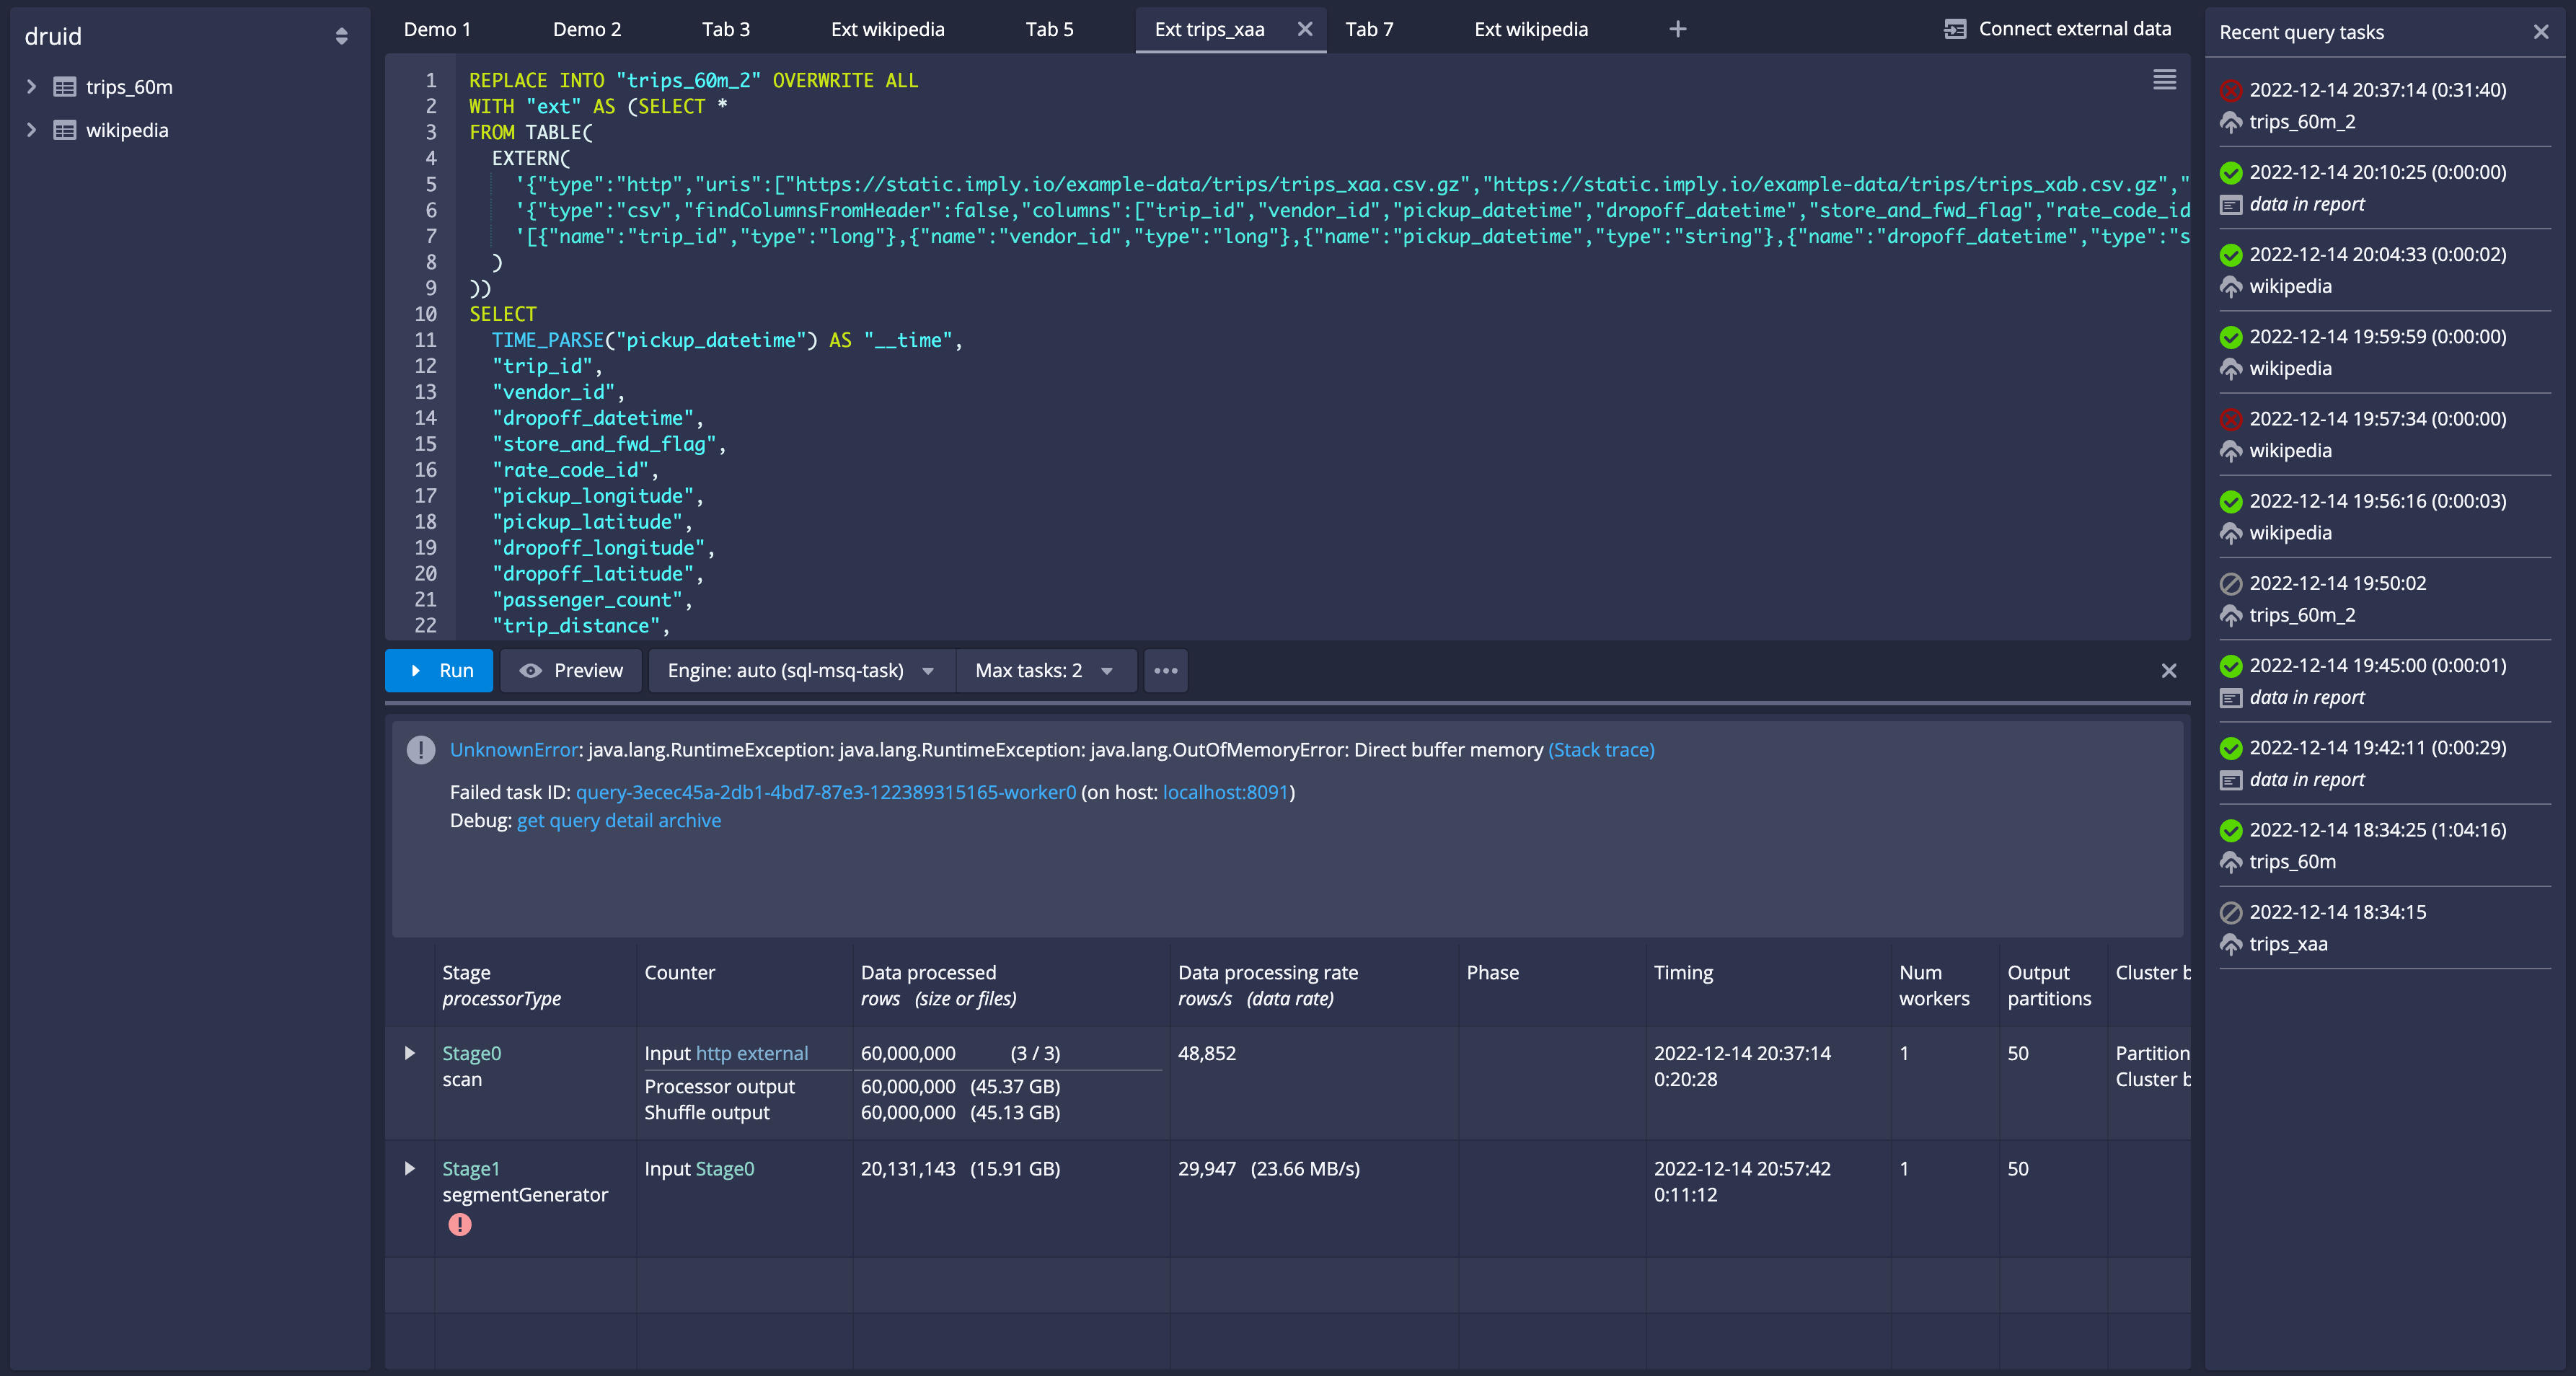Click the wikipedia table icon in sidebar
Viewport: 2576px width, 1376px height.
[x=65, y=130]
